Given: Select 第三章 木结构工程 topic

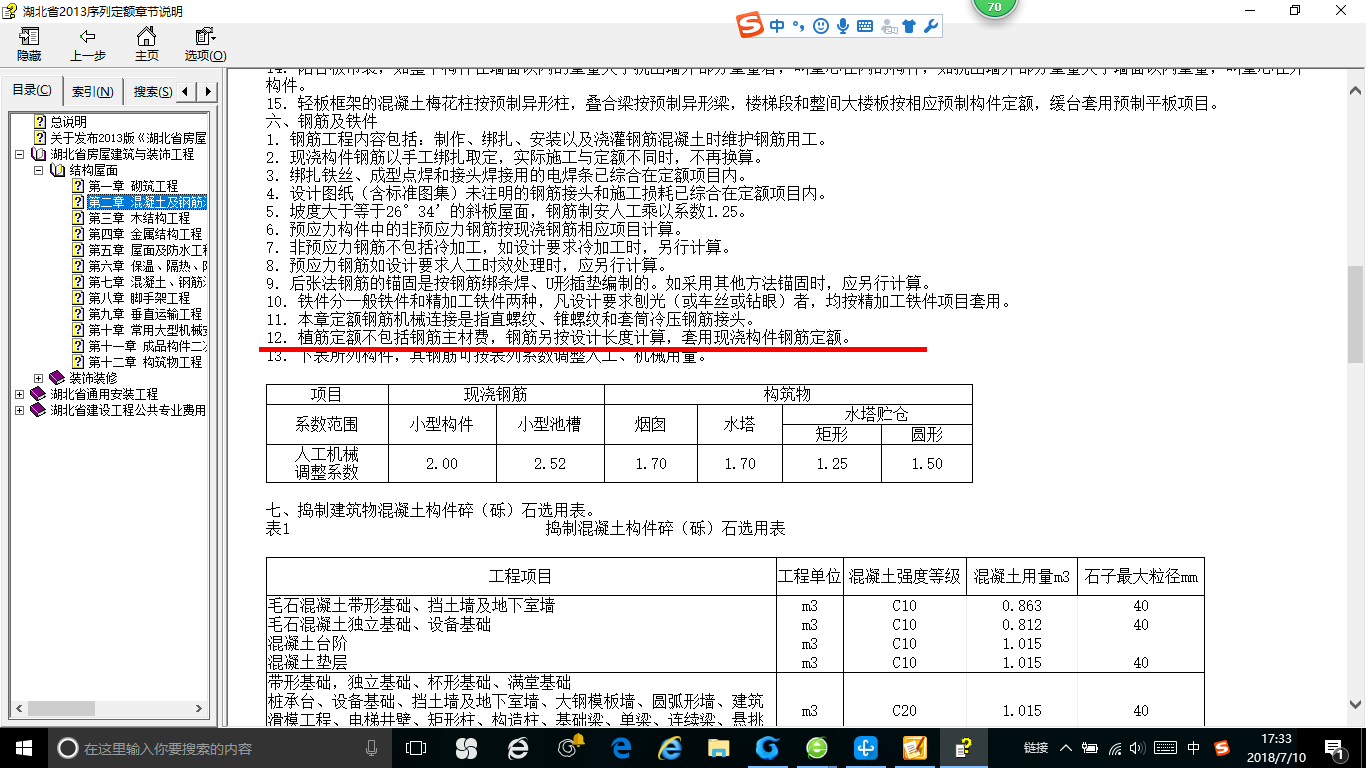Looking at the screenshot, I should pyautogui.click(x=139, y=218).
